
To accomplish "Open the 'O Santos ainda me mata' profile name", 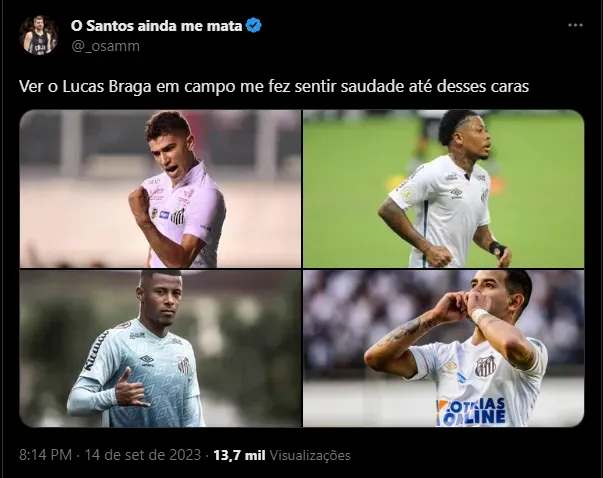I will [x=157, y=26].
